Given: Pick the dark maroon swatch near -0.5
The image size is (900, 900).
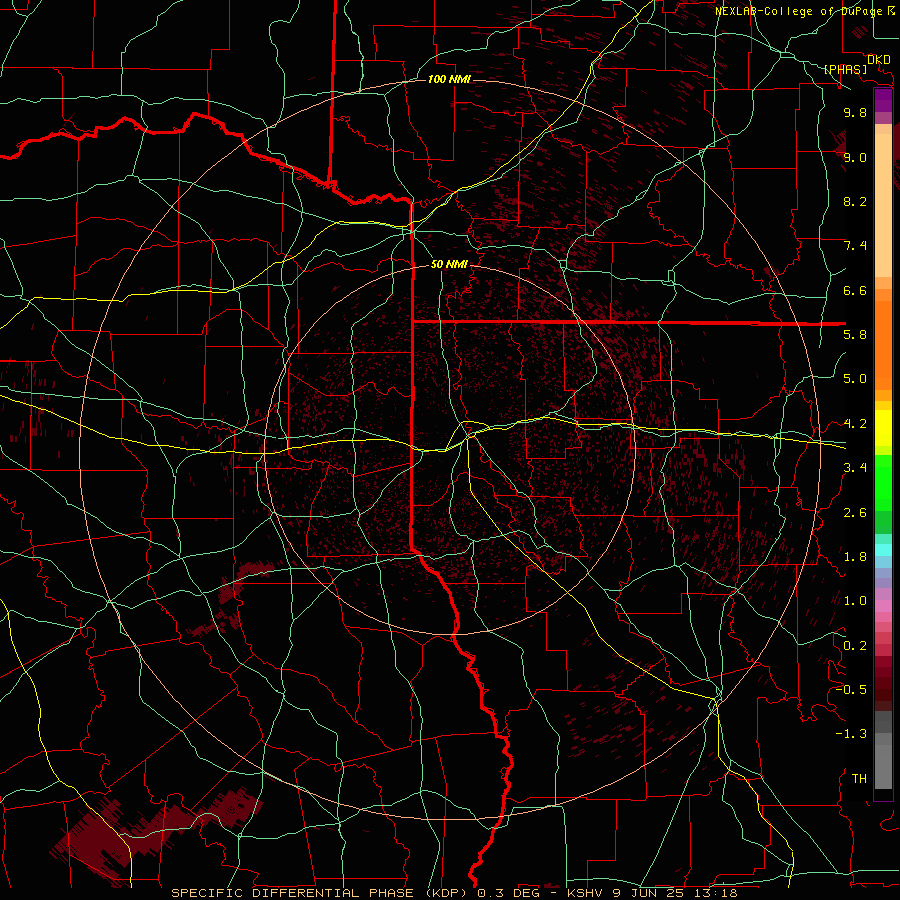Looking at the screenshot, I should [x=883, y=695].
